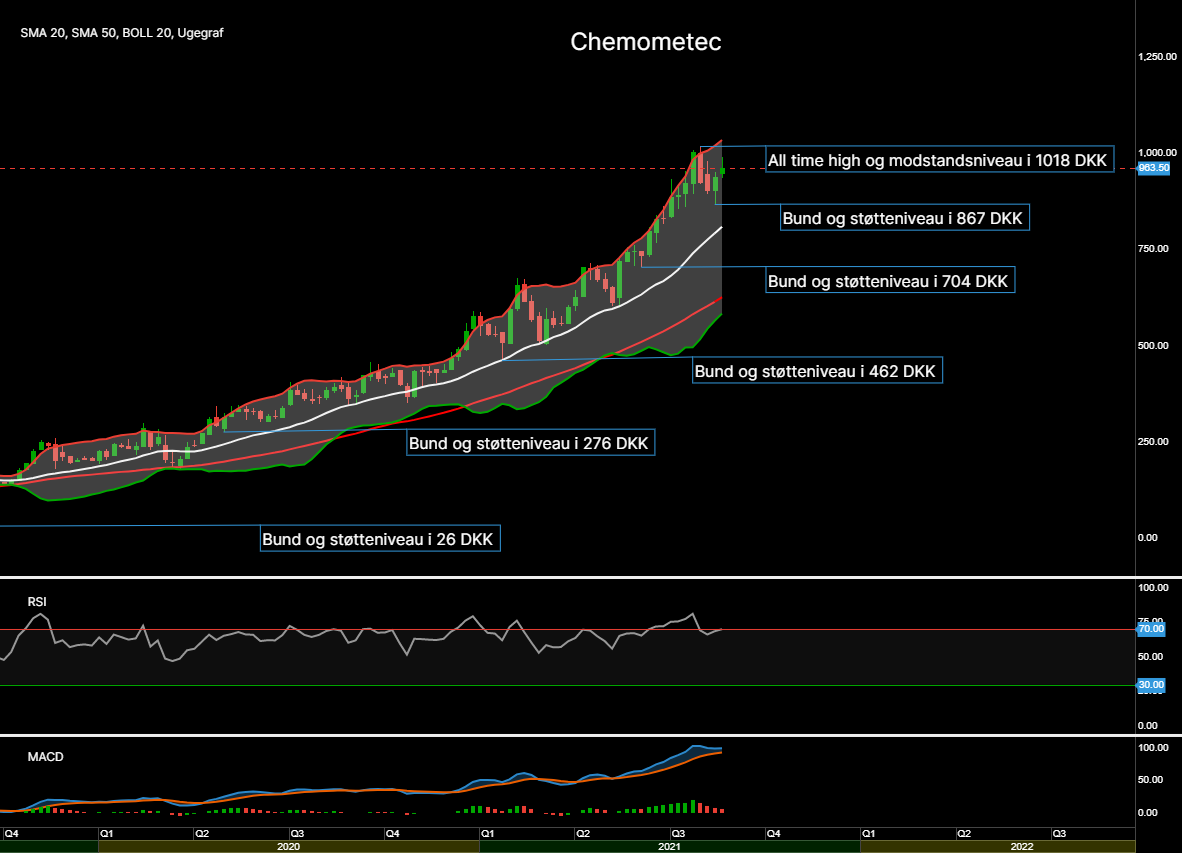The height and width of the screenshot is (853, 1182).
Task: Click the 1,000.00 price axis label
Action: point(1157,152)
